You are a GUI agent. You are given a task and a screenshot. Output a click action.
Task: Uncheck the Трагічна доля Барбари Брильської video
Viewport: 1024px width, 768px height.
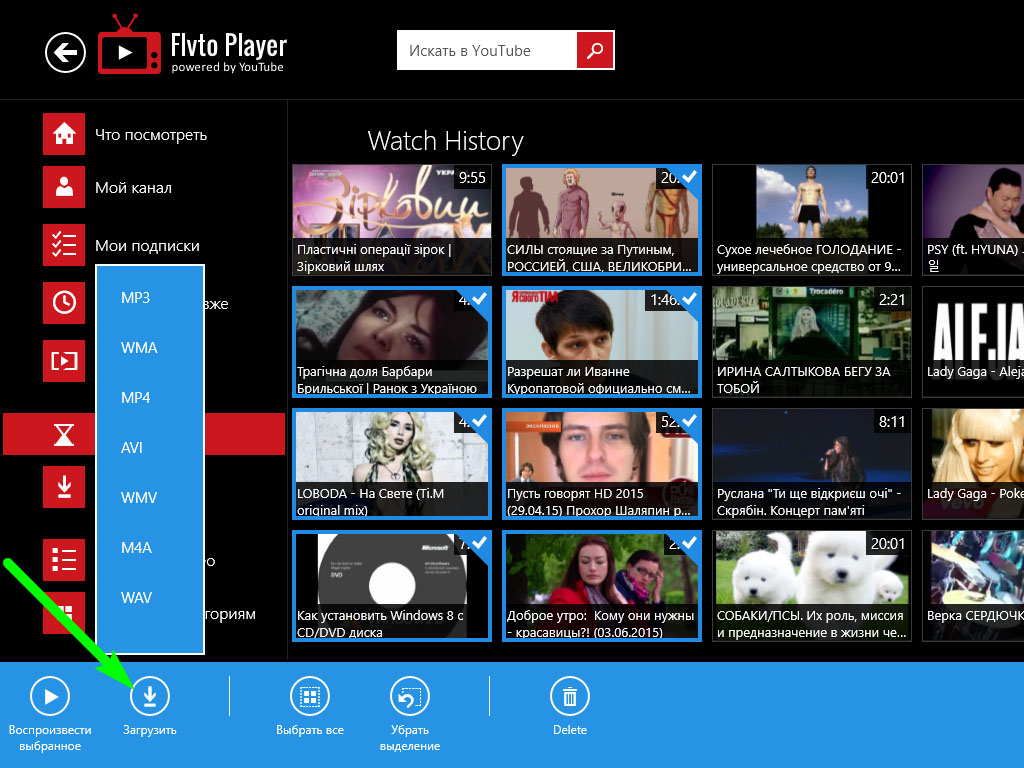pyautogui.click(x=392, y=342)
